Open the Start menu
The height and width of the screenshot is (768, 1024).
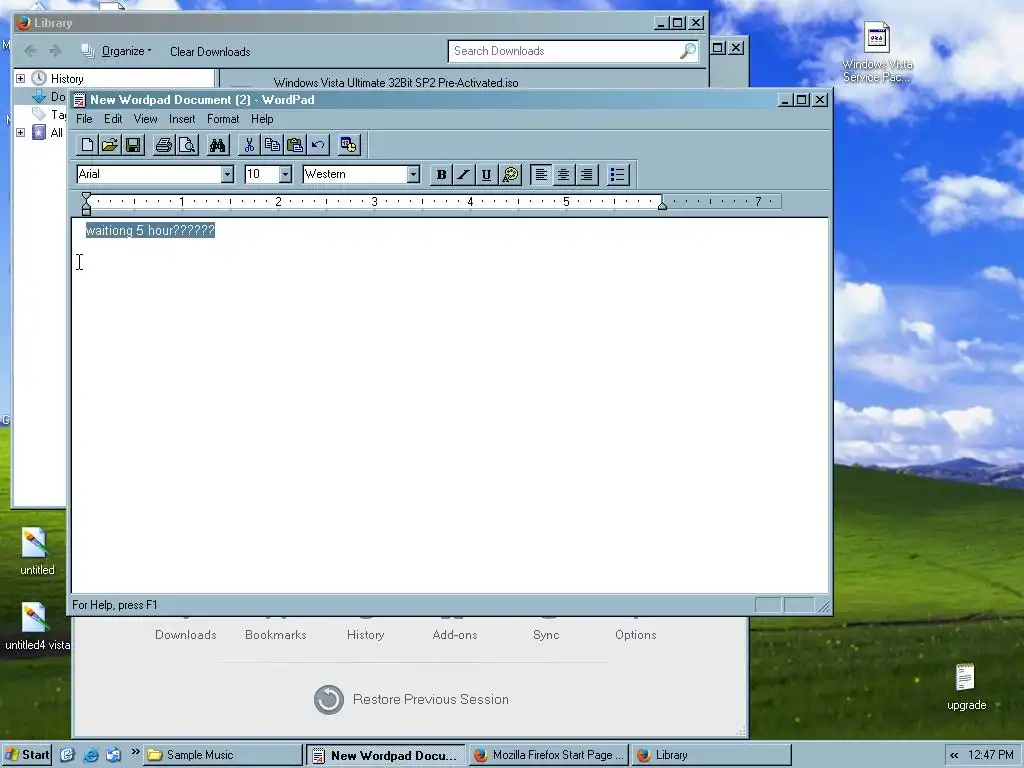click(27, 755)
